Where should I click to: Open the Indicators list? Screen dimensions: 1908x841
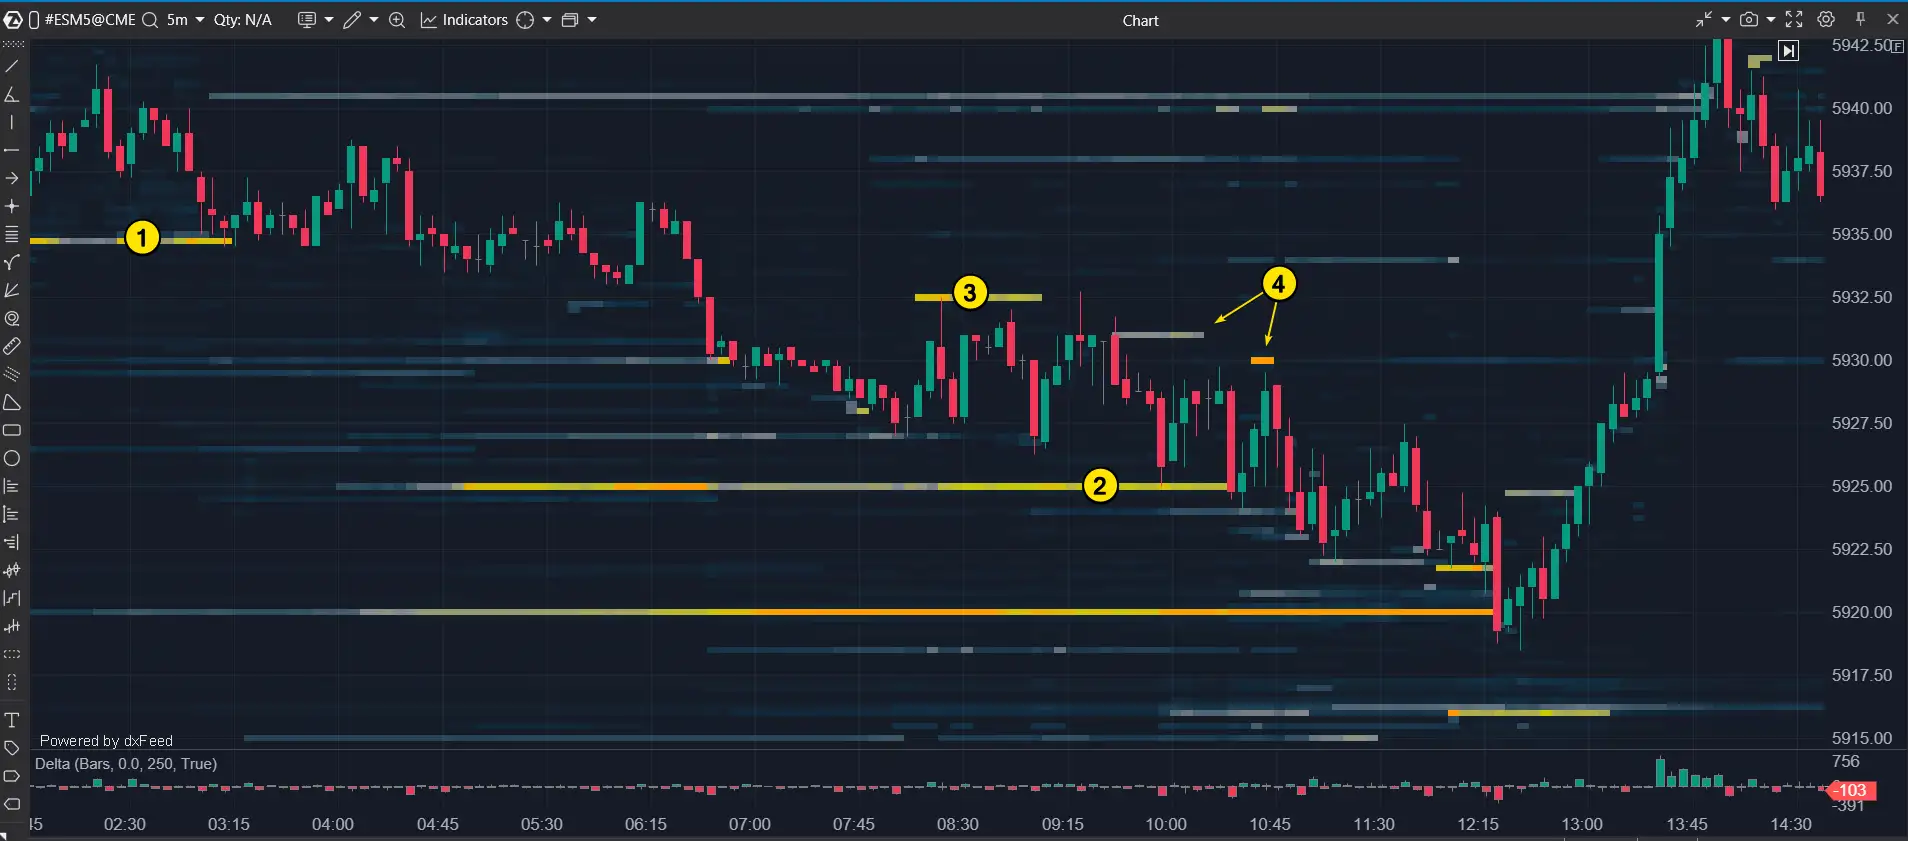click(x=464, y=20)
